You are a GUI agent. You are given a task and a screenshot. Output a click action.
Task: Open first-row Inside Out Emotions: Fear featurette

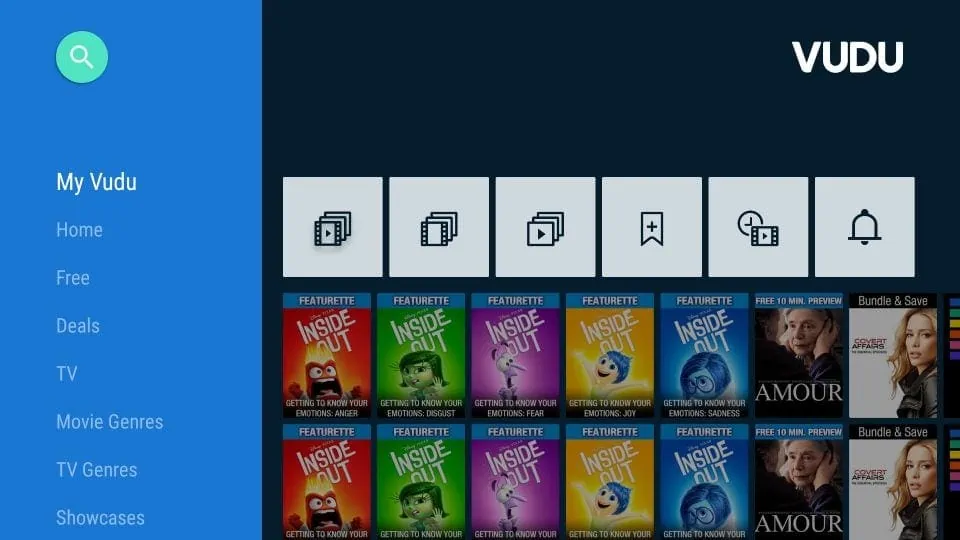(x=516, y=356)
